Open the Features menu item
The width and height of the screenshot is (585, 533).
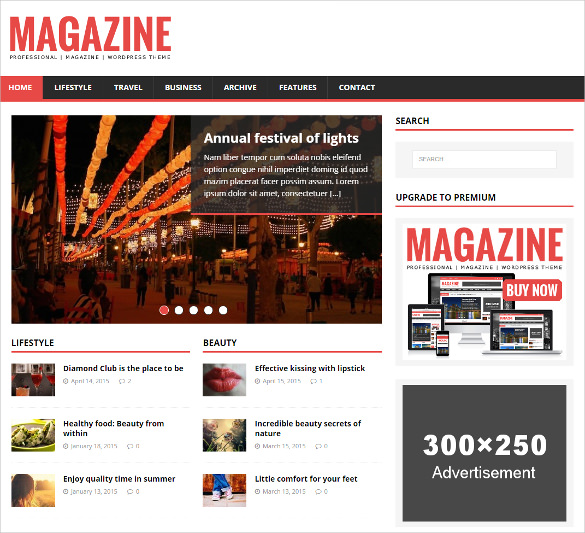point(298,88)
